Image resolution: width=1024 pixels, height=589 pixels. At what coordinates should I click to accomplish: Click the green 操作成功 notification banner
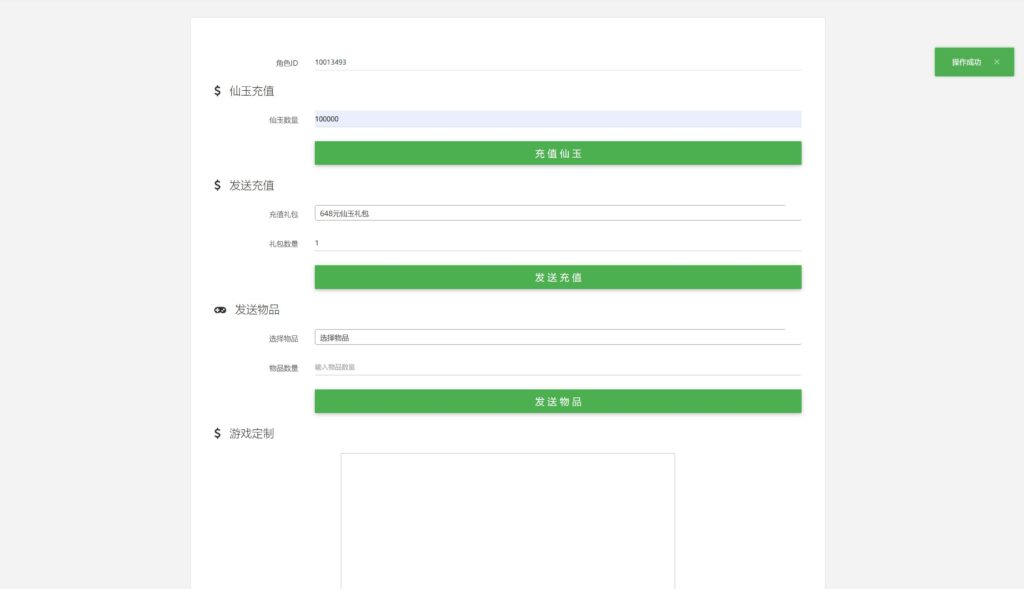point(967,62)
